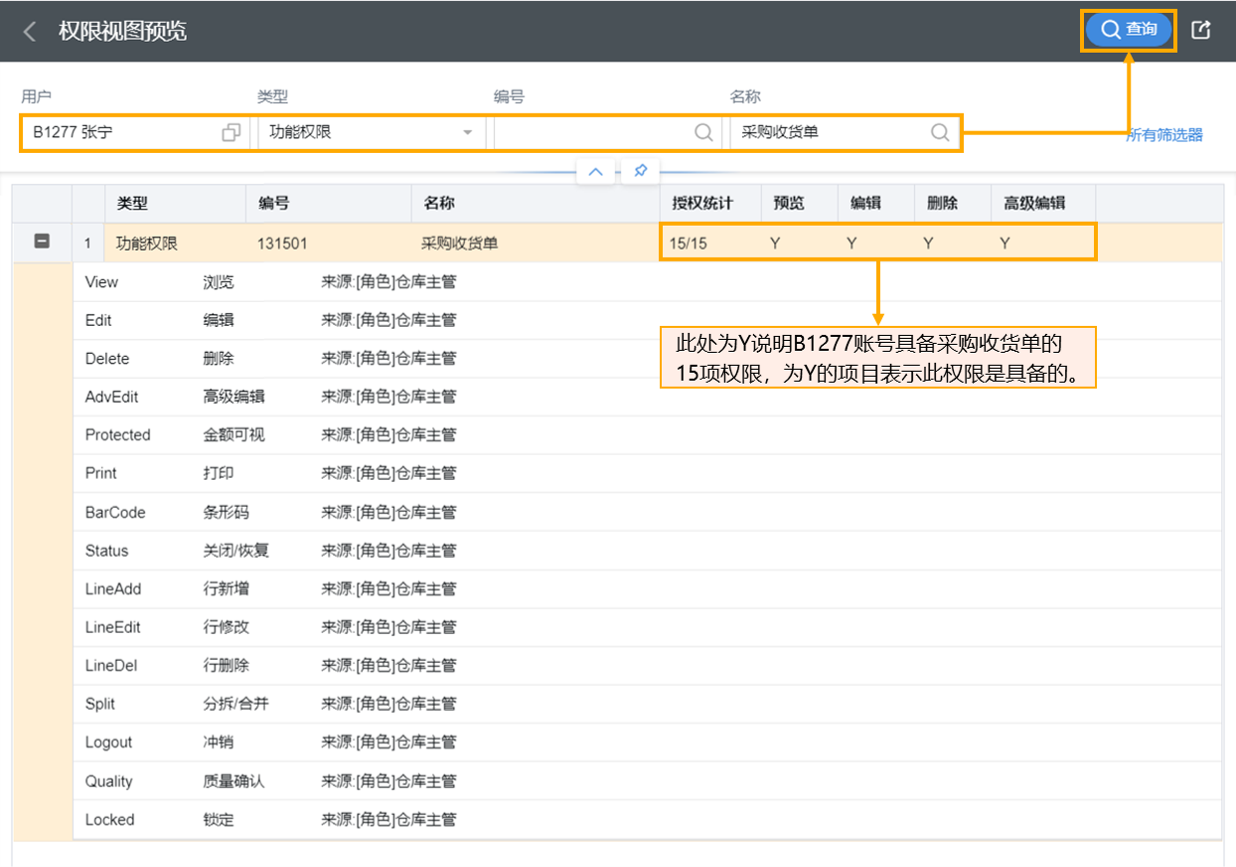Focus the 名称 field 采购收货单
1236x867 pixels.
coord(844,132)
